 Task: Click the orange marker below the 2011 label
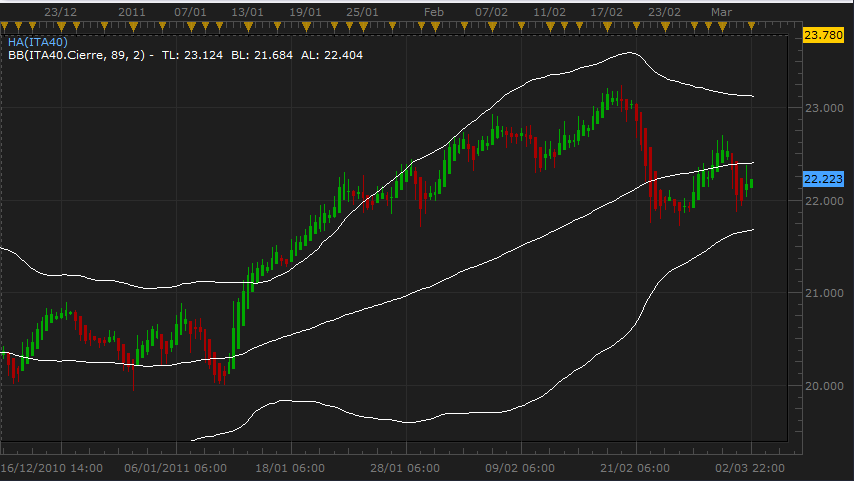pos(133,27)
